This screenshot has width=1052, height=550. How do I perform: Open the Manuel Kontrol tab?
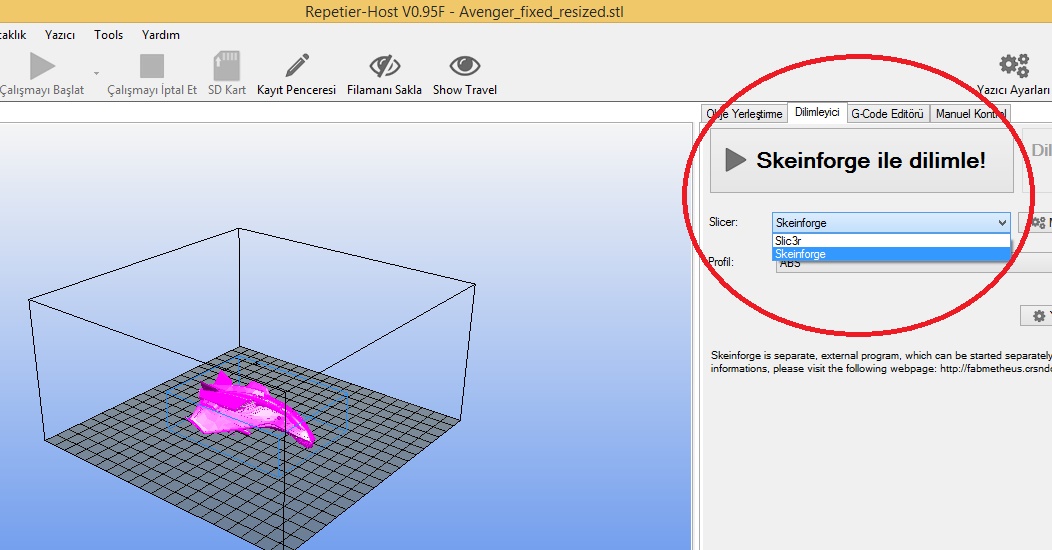click(x=970, y=114)
